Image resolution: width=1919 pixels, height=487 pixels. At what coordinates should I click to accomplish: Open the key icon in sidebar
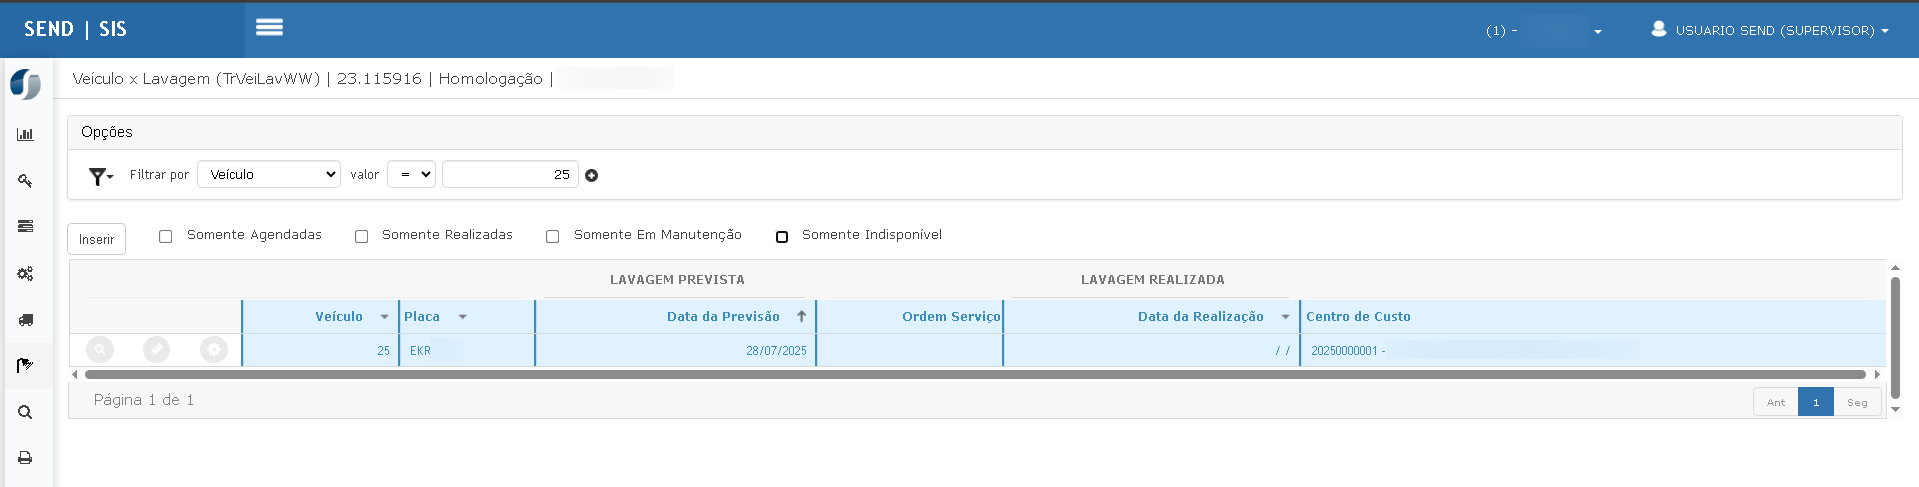point(25,181)
